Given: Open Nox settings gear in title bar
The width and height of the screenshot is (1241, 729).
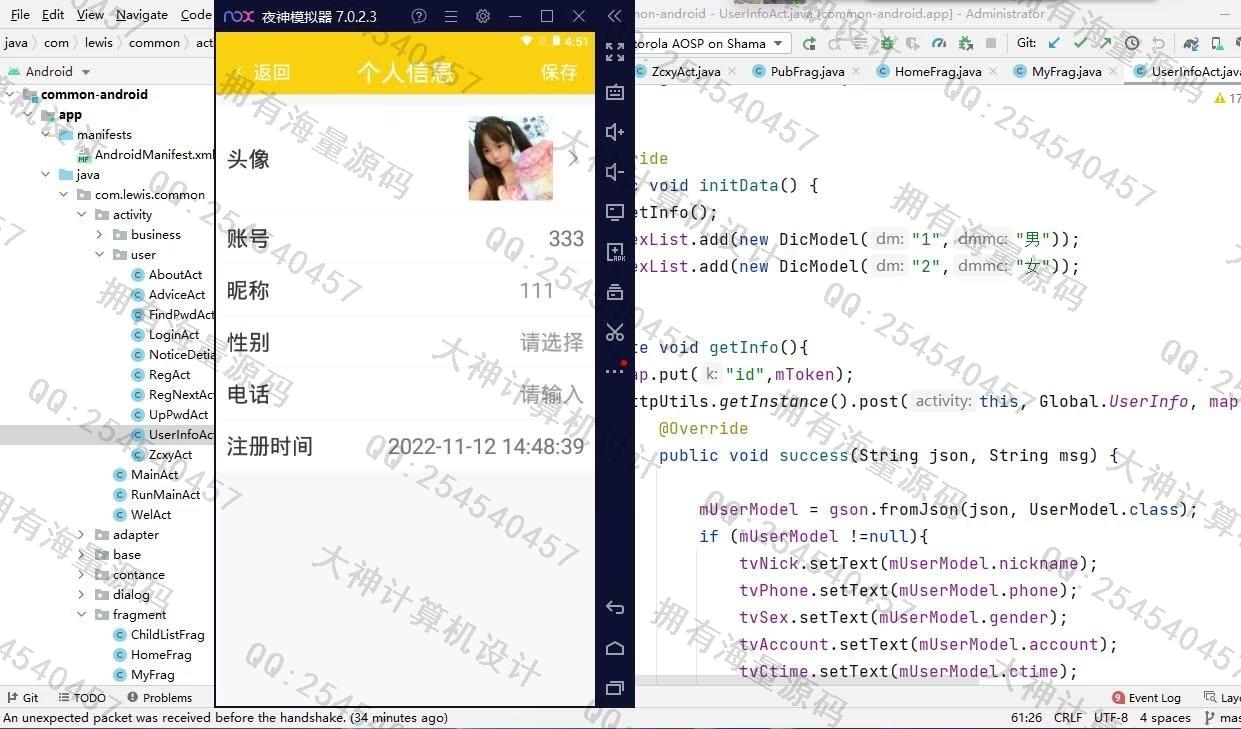Looking at the screenshot, I should 483,16.
